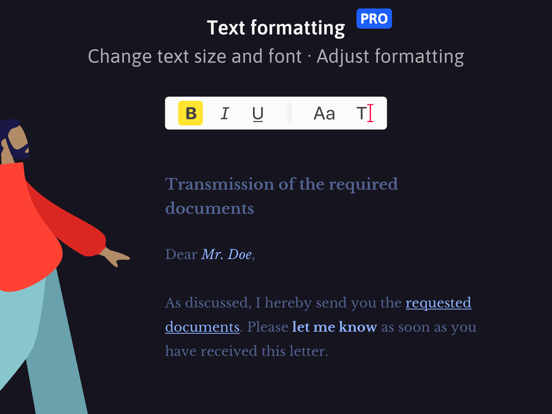
Task: Click the word 'Dear' in the letter
Action: [x=181, y=254]
